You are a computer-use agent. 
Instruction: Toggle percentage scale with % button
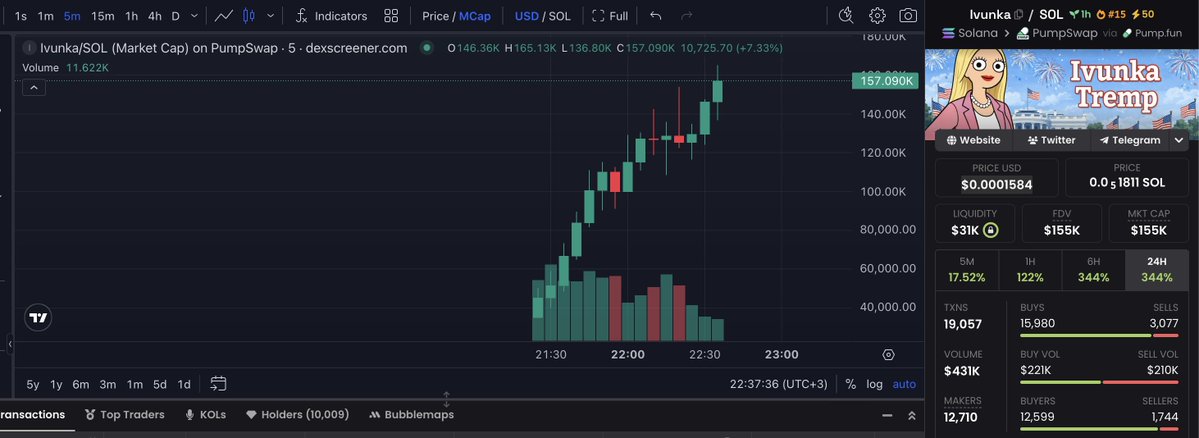(850, 384)
